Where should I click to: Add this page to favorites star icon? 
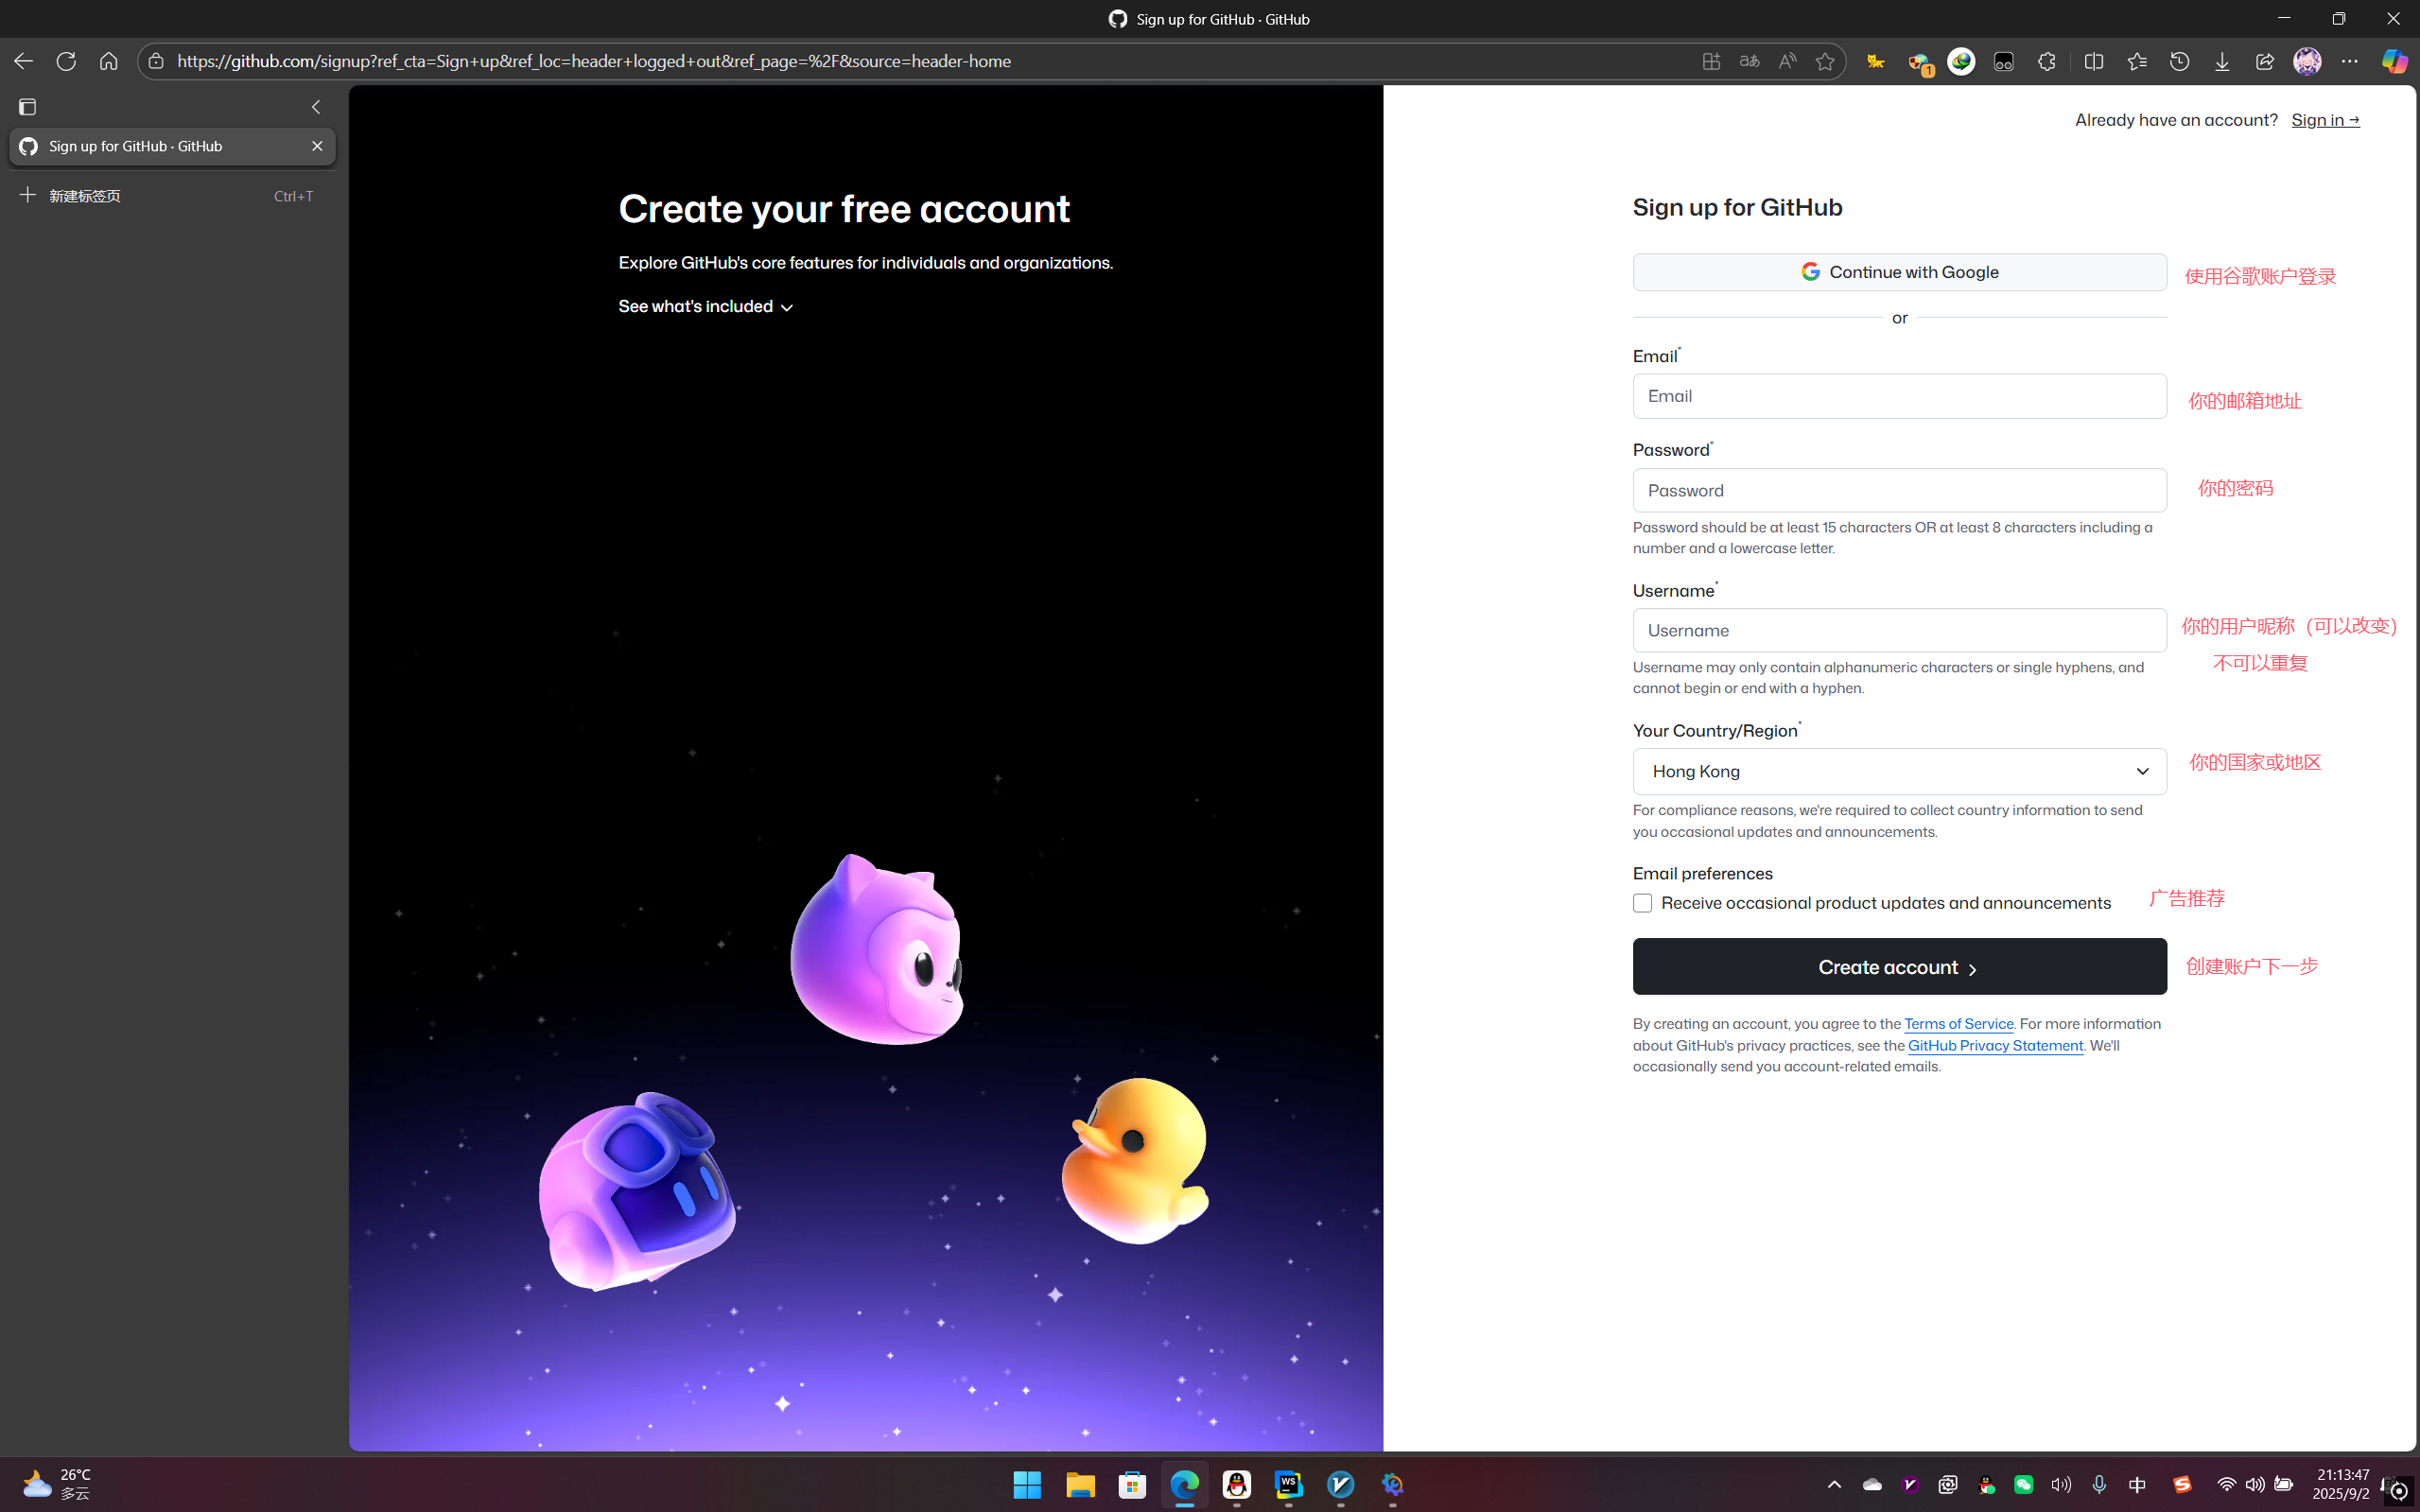pos(1825,61)
